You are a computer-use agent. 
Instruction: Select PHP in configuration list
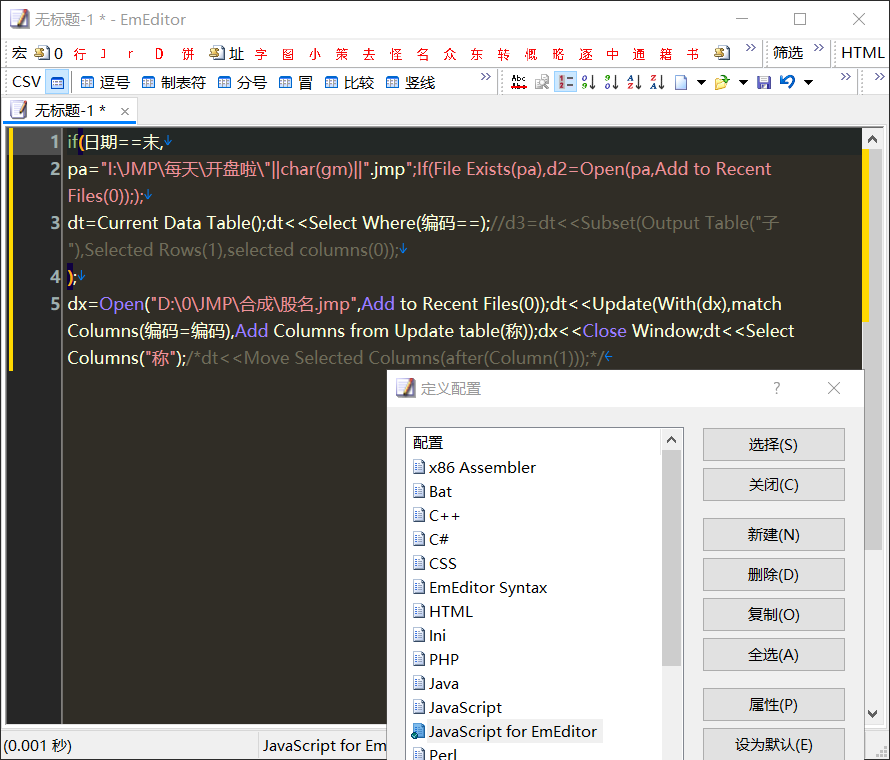click(x=435, y=660)
